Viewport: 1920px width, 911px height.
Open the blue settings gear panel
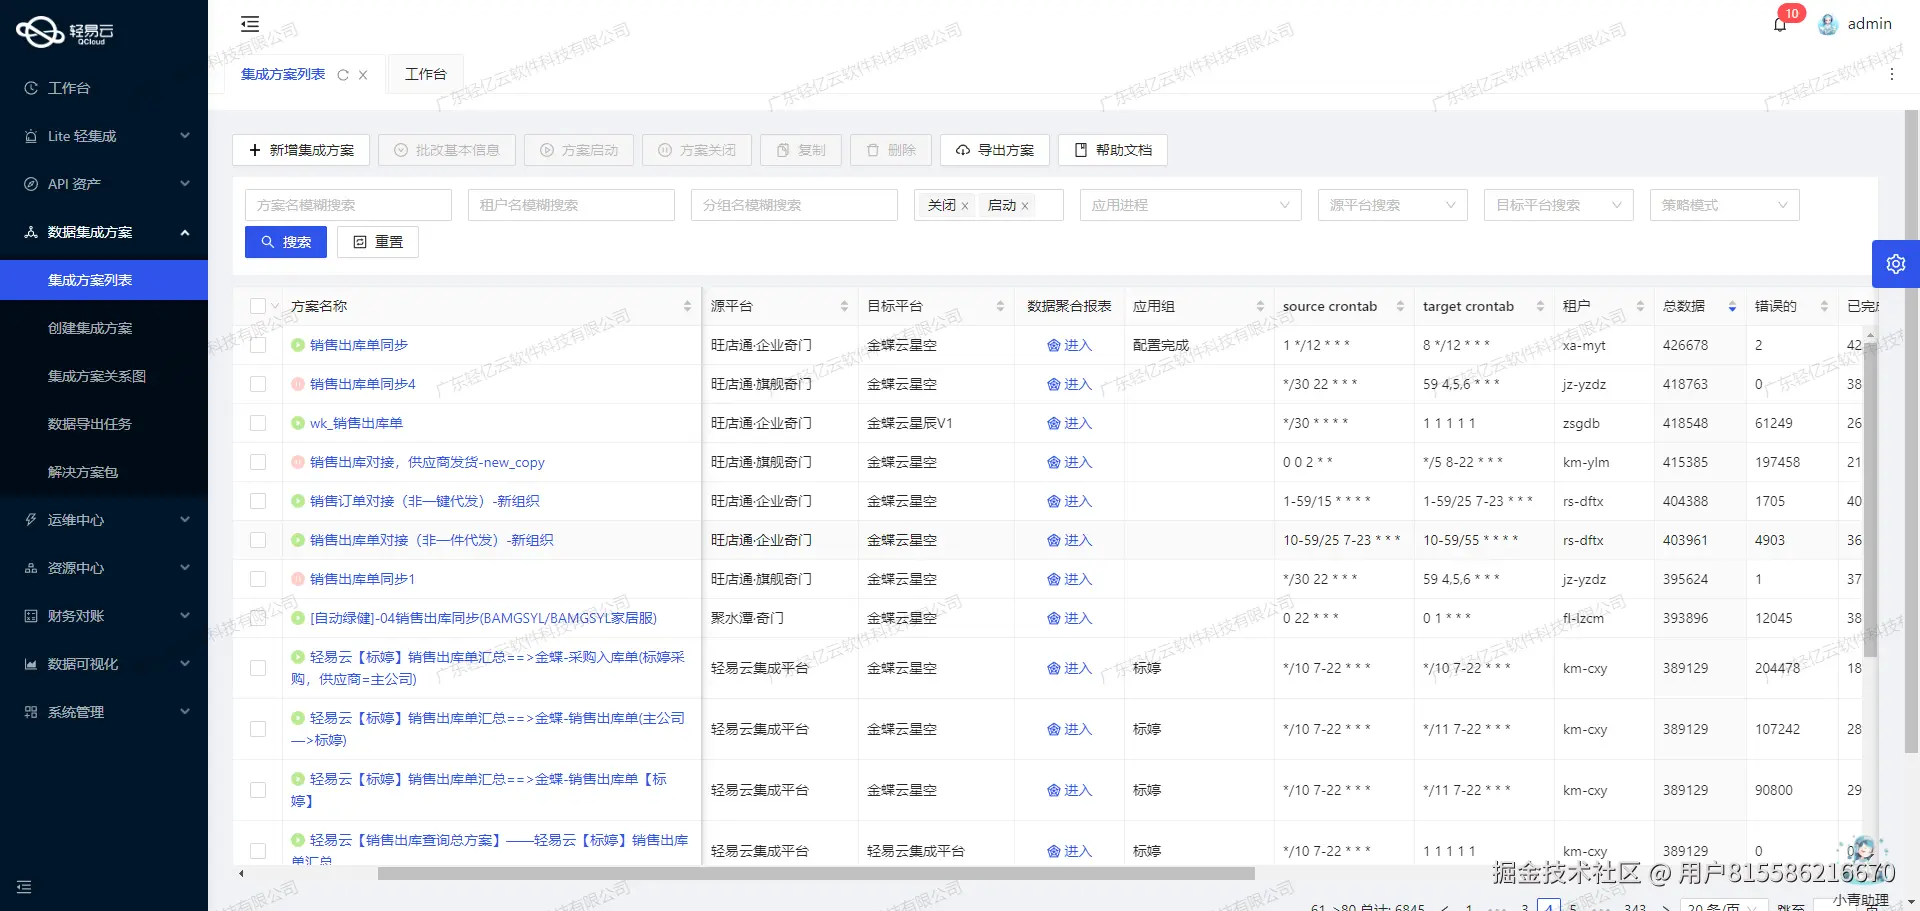point(1896,264)
